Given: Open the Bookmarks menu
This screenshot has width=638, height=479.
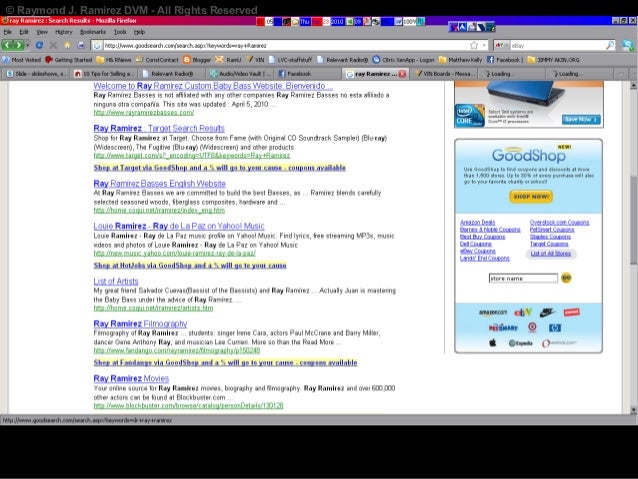Looking at the screenshot, I should 93,32.
